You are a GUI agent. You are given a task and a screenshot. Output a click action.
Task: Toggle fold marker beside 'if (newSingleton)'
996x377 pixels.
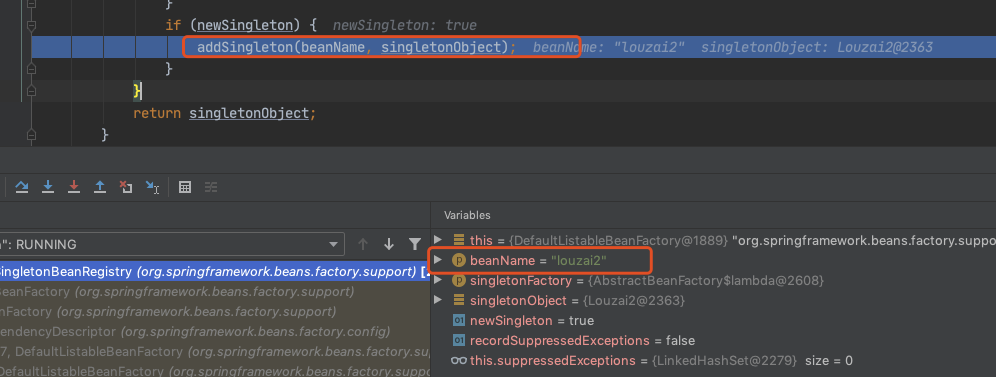point(32,26)
